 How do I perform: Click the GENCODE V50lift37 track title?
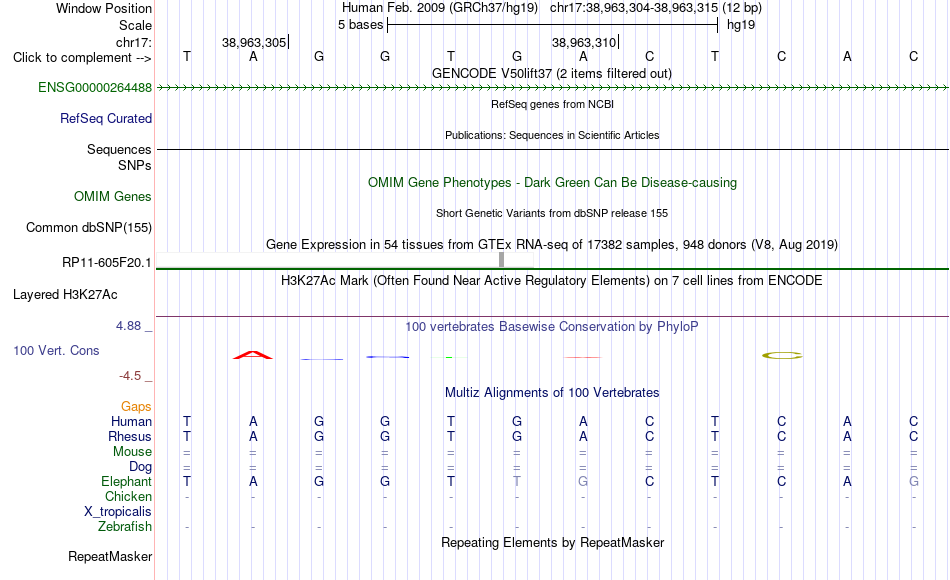(552, 73)
